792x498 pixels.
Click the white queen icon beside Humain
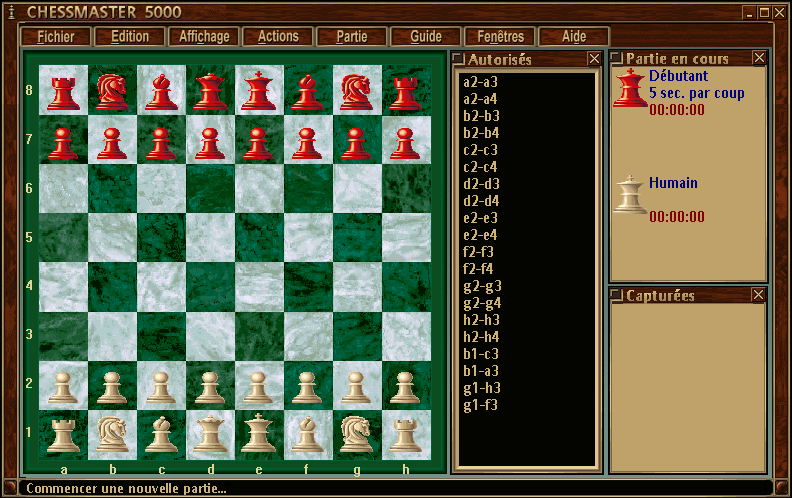[x=630, y=194]
